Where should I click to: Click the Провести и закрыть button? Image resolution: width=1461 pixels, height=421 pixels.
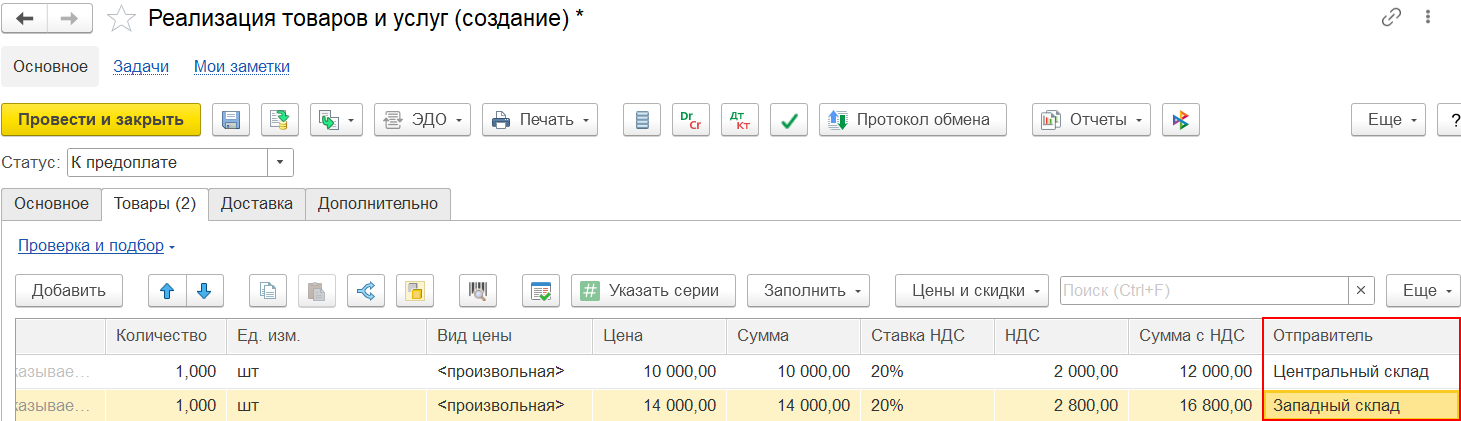101,120
